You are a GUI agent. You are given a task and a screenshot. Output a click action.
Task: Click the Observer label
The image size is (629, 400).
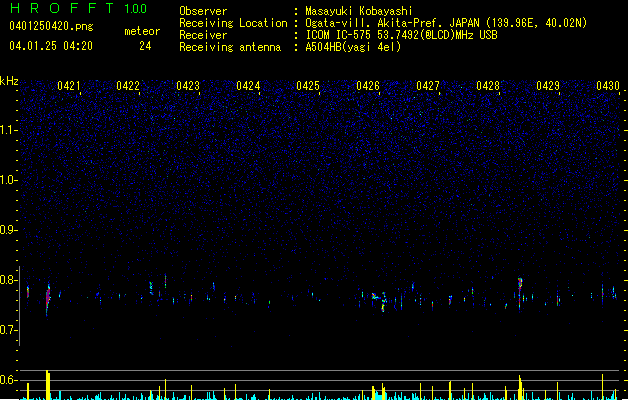tap(203, 11)
